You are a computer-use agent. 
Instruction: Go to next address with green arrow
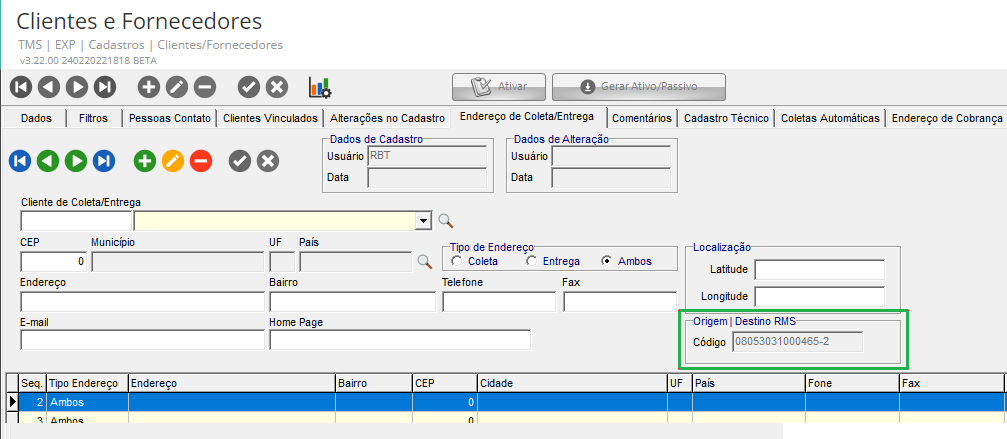pyautogui.click(x=76, y=161)
